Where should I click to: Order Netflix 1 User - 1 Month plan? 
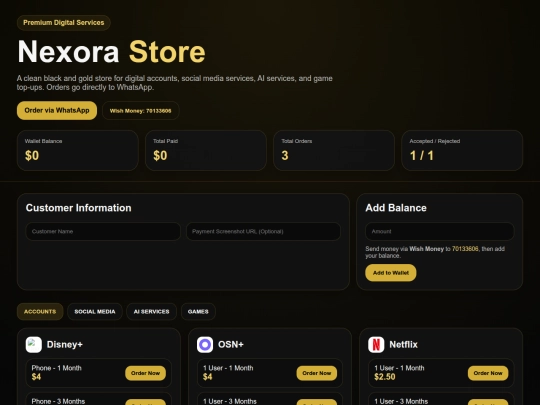click(x=488, y=373)
